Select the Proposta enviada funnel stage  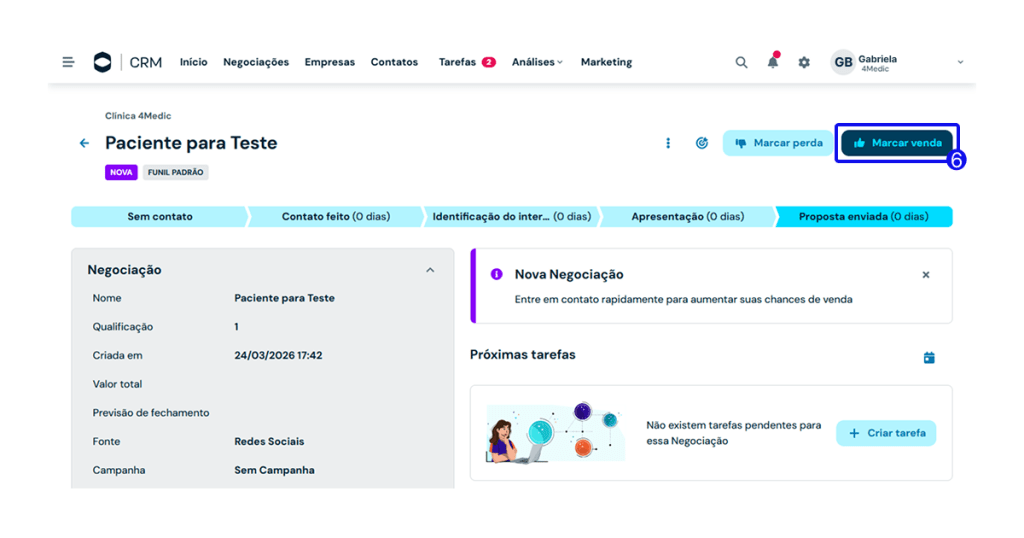point(863,217)
